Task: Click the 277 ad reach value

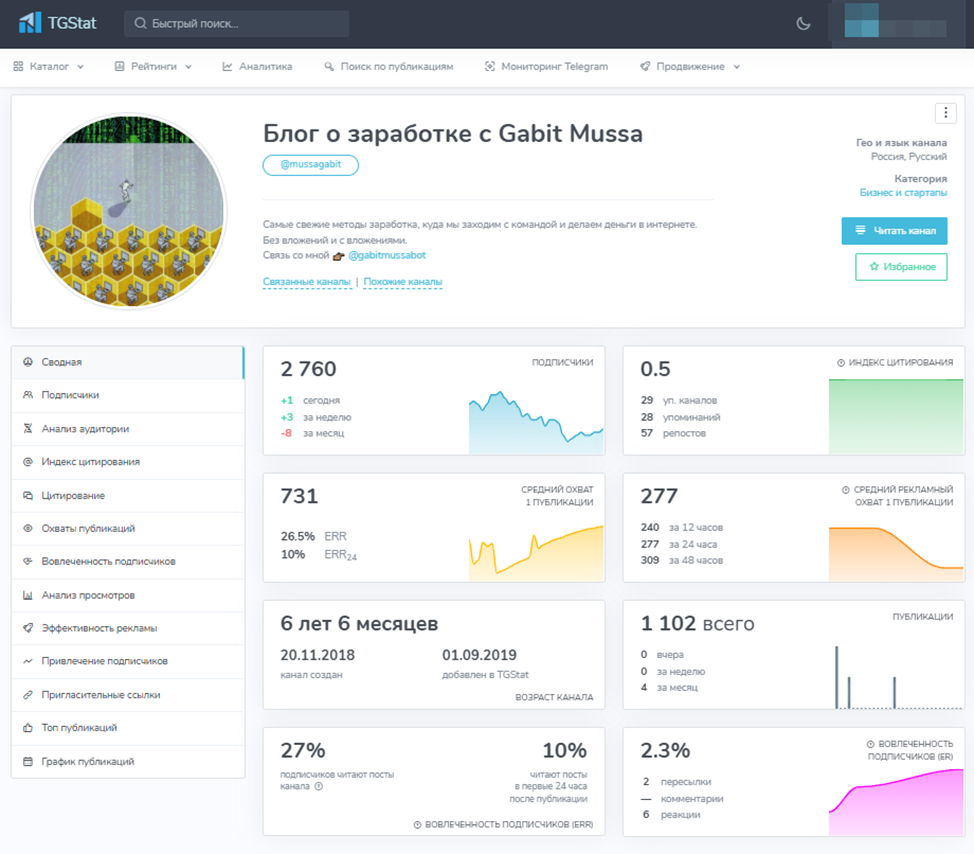Action: pyautogui.click(x=659, y=496)
